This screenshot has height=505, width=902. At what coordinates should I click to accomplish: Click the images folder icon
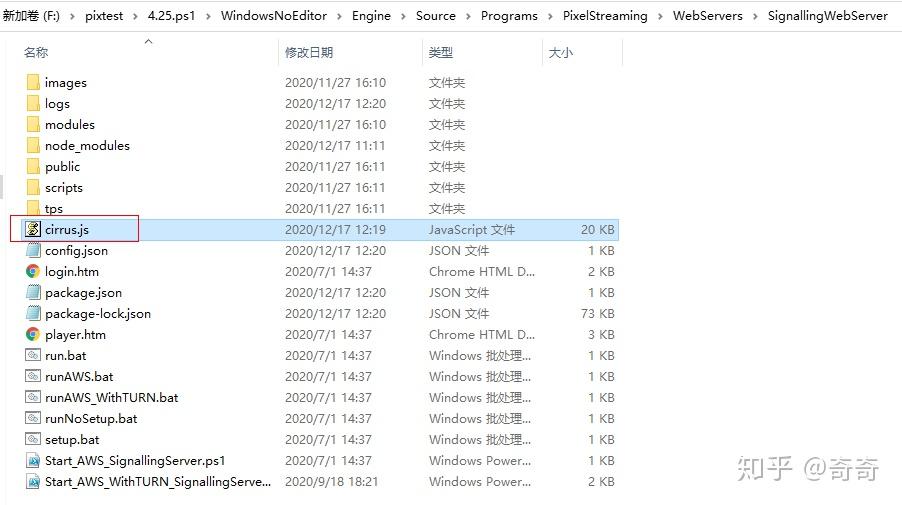[x=33, y=82]
